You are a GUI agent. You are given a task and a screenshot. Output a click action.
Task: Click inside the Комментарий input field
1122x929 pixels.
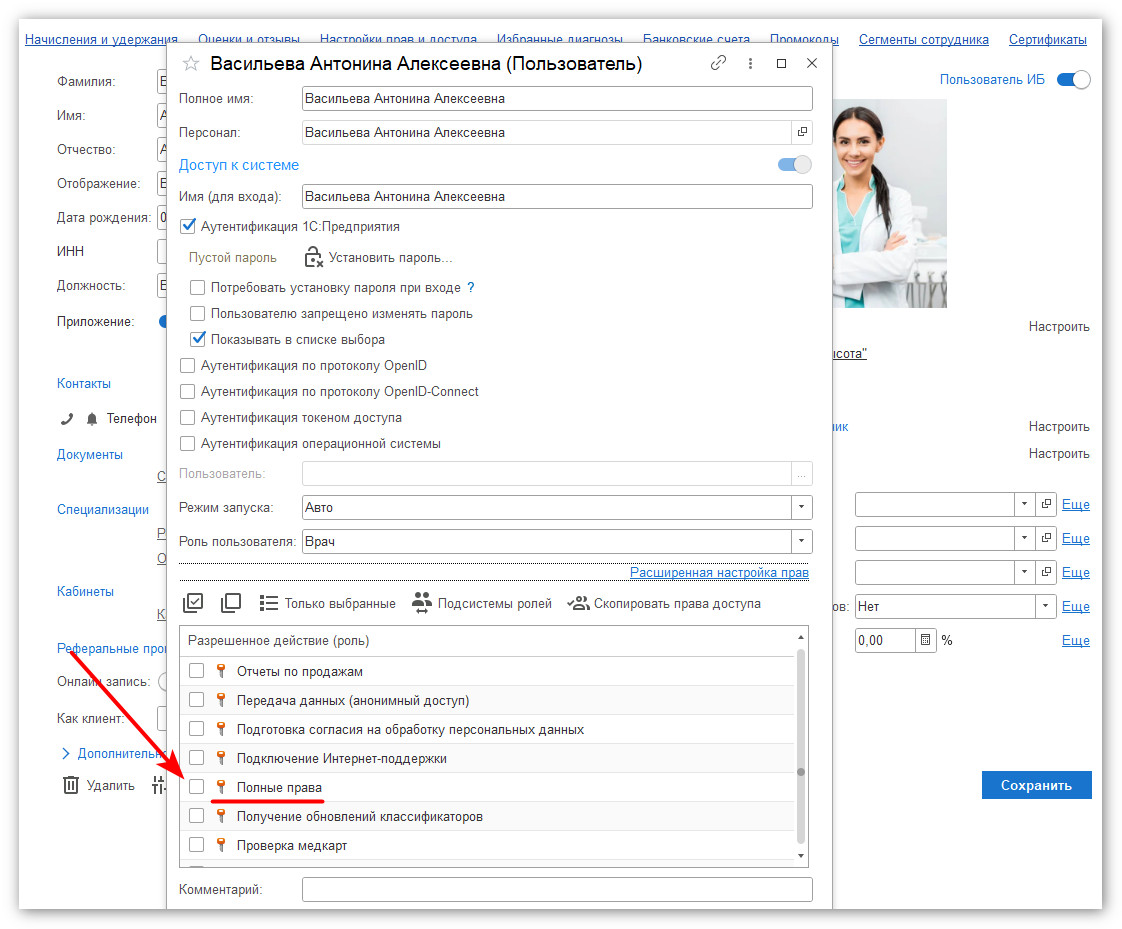click(x=557, y=890)
